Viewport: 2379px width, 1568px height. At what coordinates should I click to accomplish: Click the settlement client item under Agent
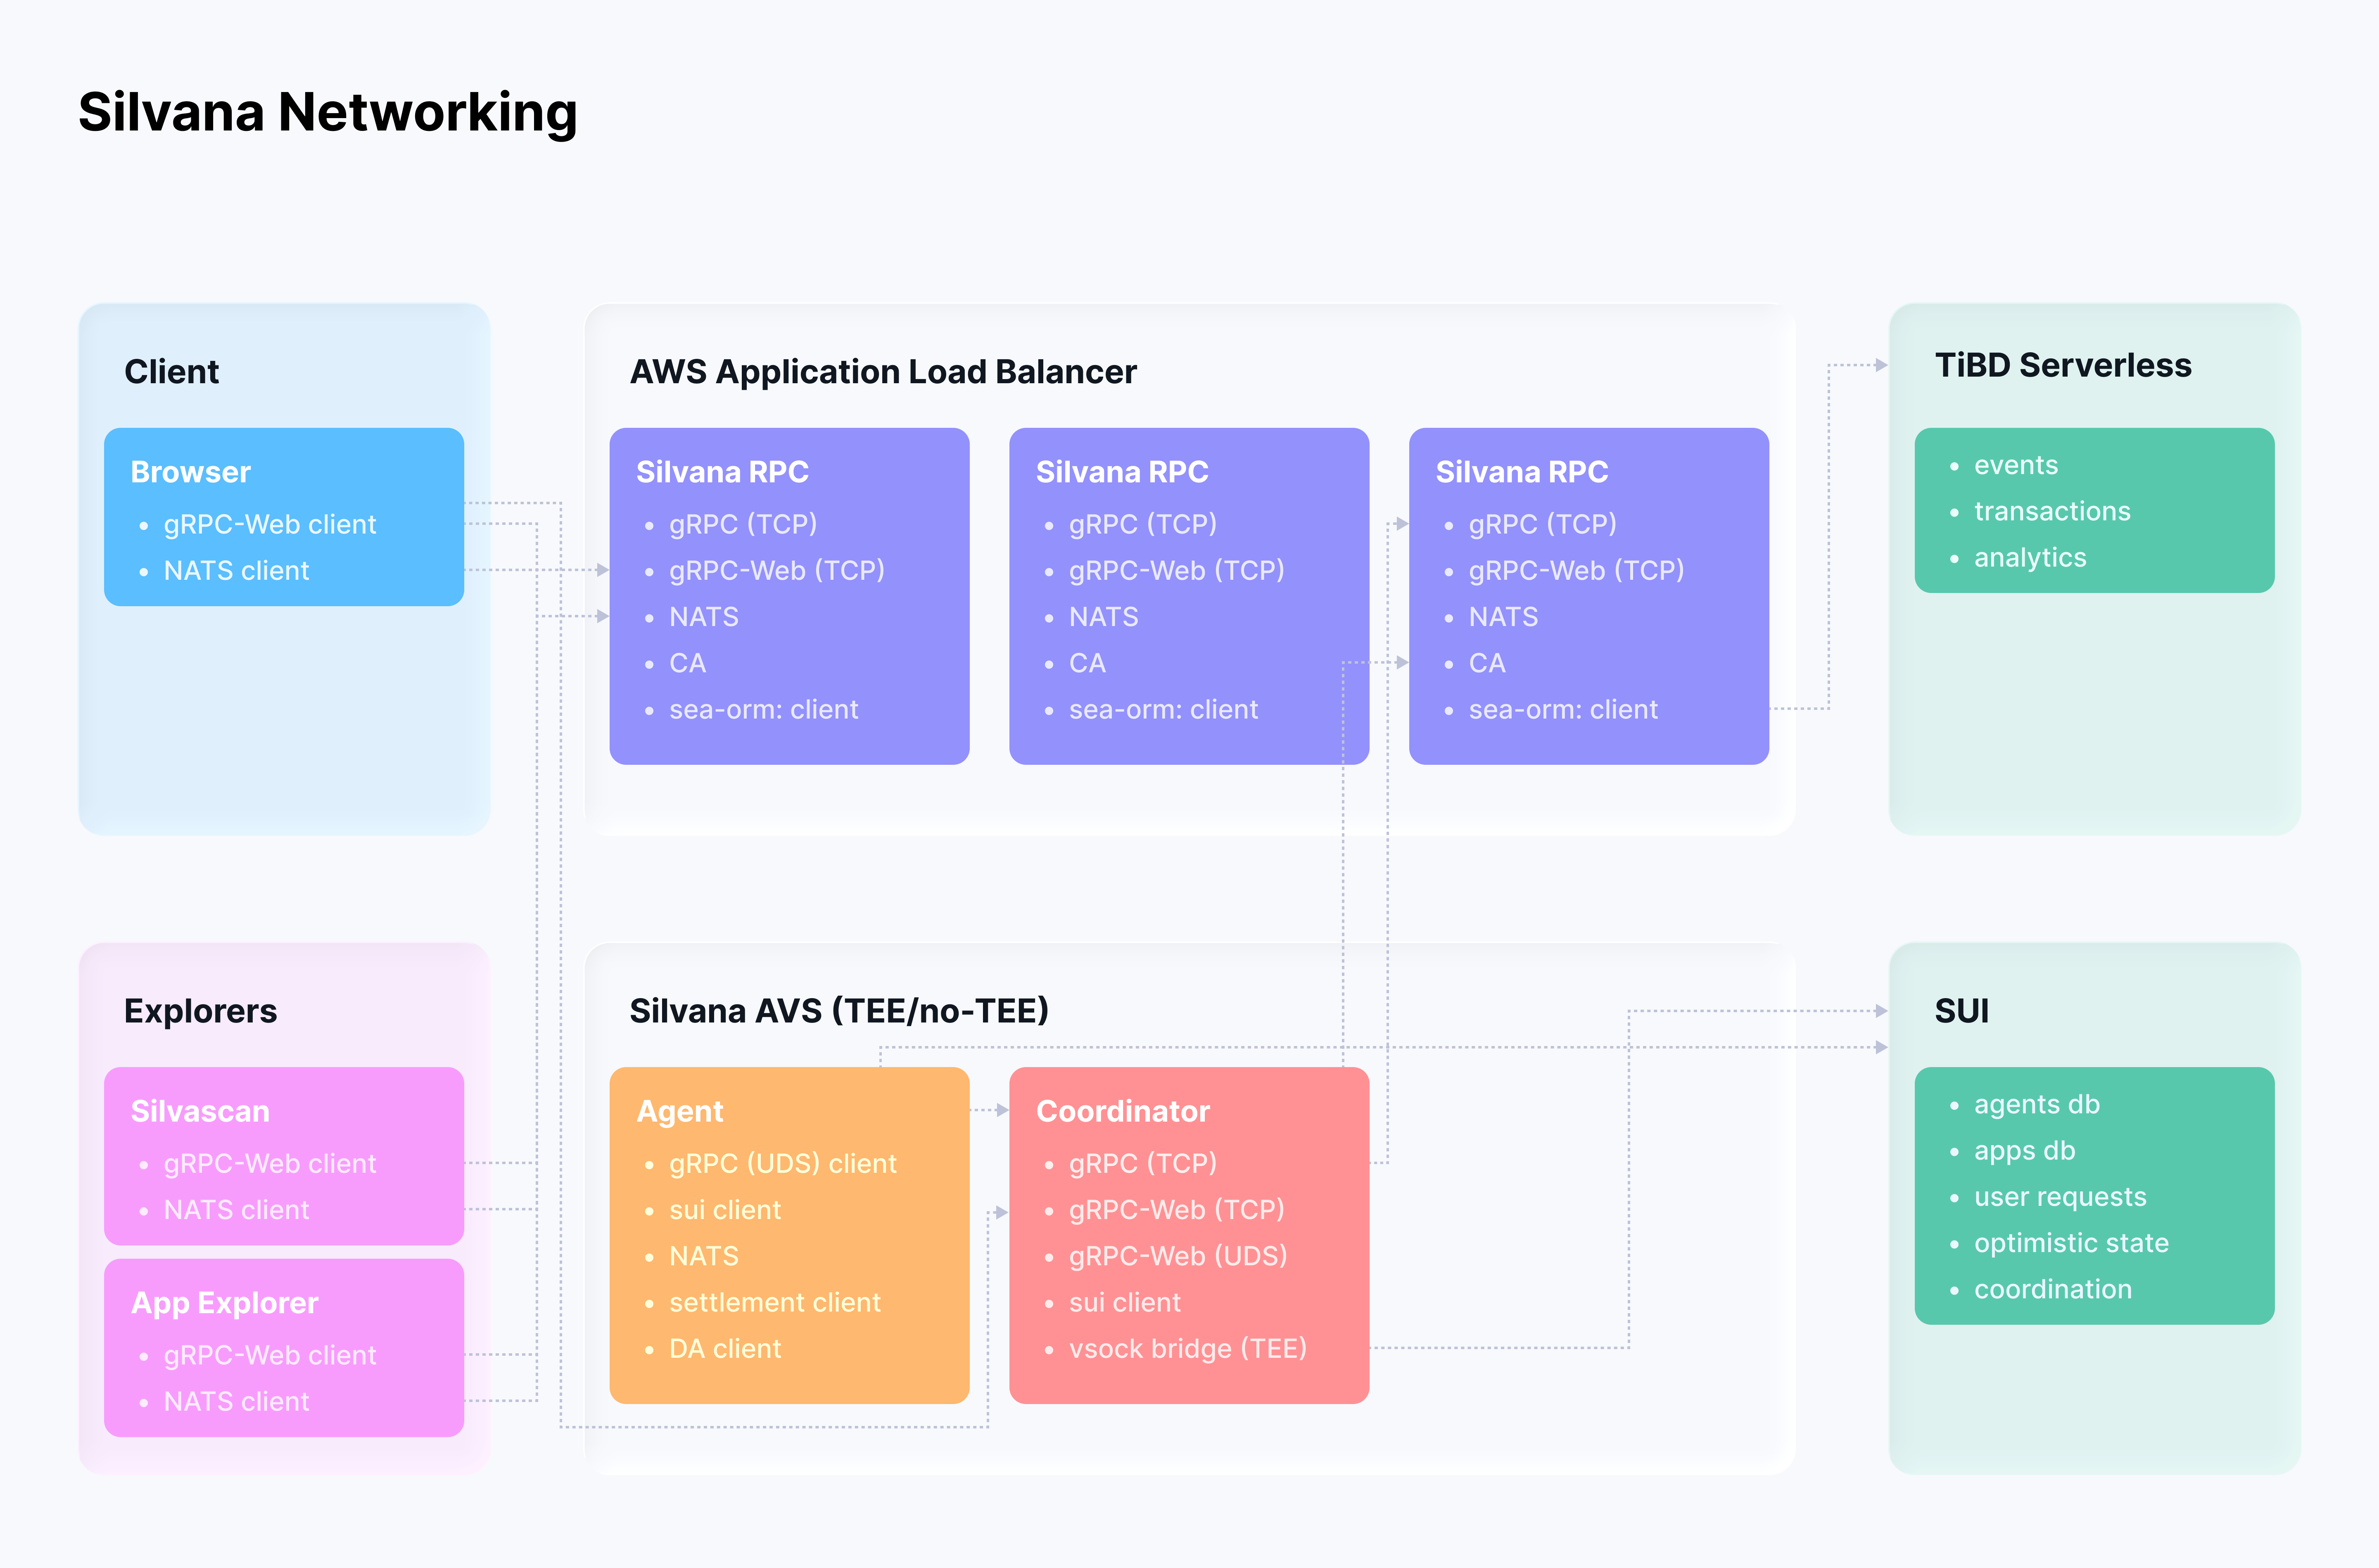(x=775, y=1302)
